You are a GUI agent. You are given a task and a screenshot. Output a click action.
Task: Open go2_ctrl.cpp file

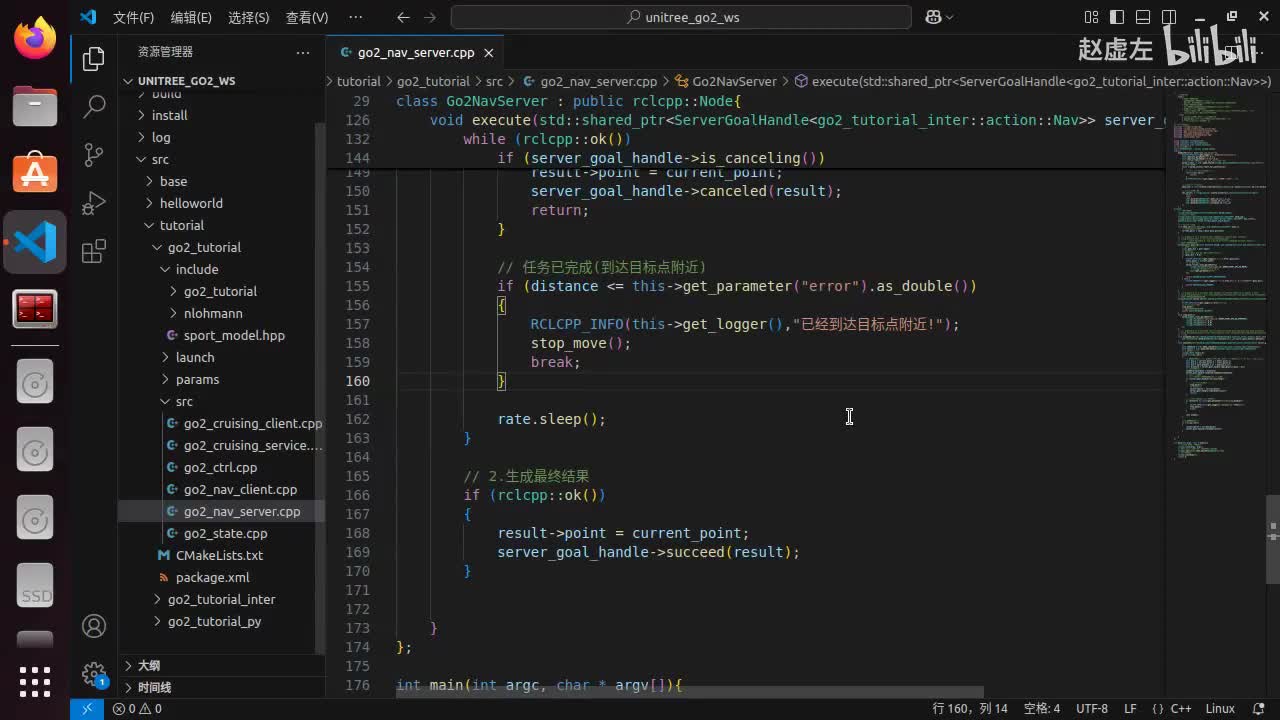pyautogui.click(x=221, y=467)
